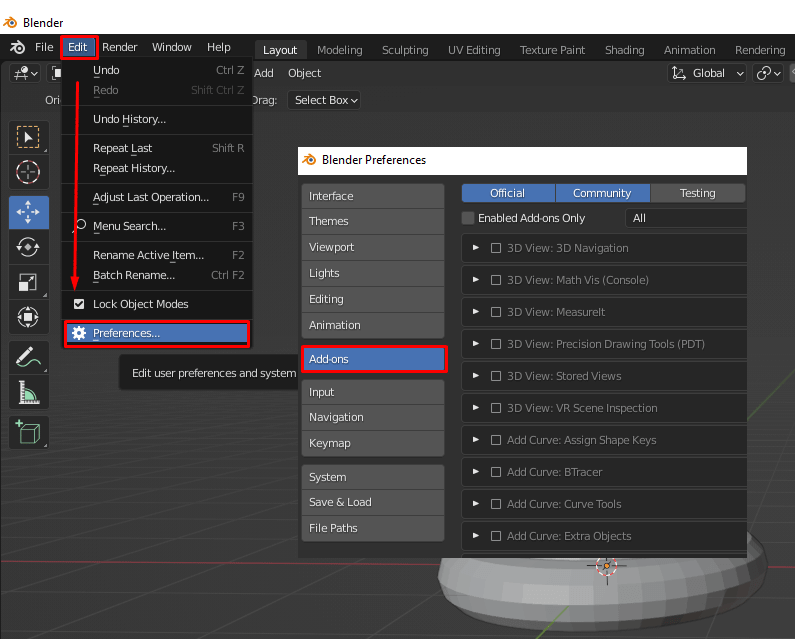
Task: Pick the Scale tool icon
Action: [28, 282]
